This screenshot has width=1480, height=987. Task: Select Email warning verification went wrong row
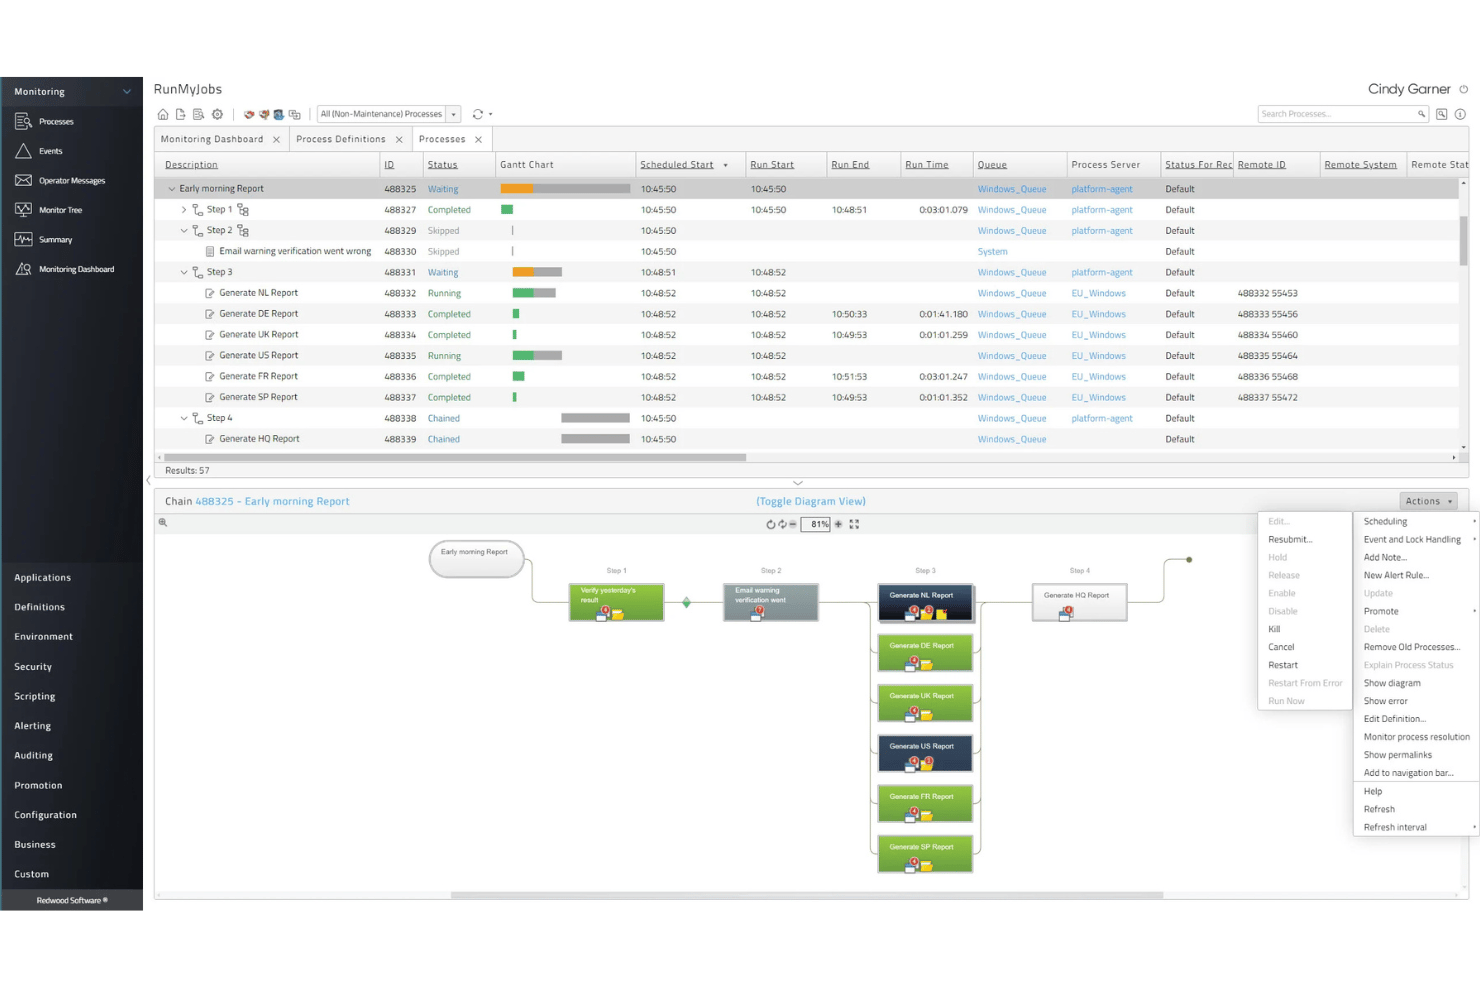pos(806,252)
